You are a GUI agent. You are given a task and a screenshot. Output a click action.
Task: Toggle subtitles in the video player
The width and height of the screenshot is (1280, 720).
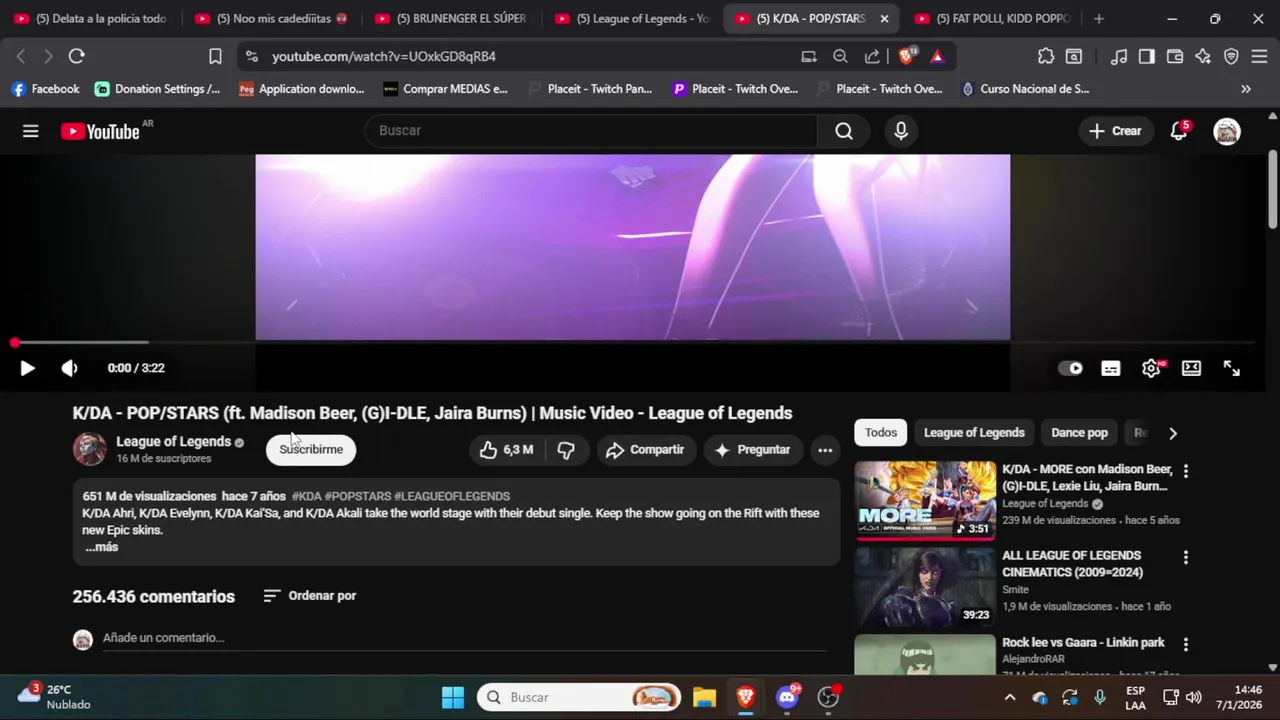(x=1111, y=368)
